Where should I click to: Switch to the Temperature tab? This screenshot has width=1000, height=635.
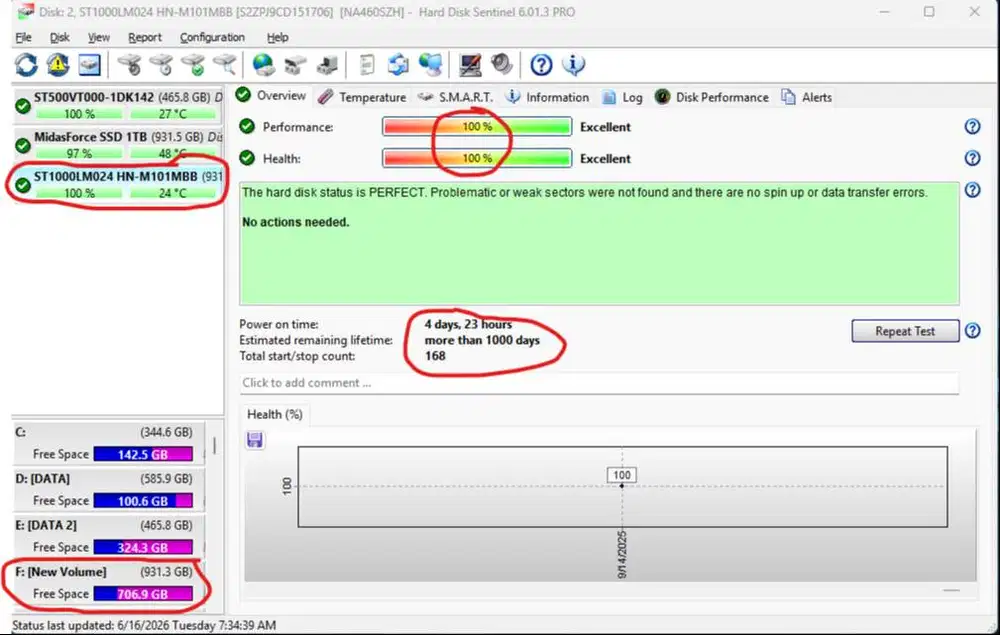[362, 98]
